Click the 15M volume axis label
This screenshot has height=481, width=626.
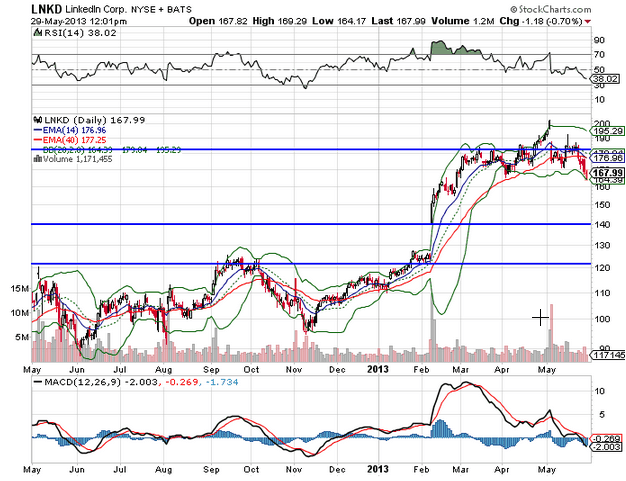(20, 288)
